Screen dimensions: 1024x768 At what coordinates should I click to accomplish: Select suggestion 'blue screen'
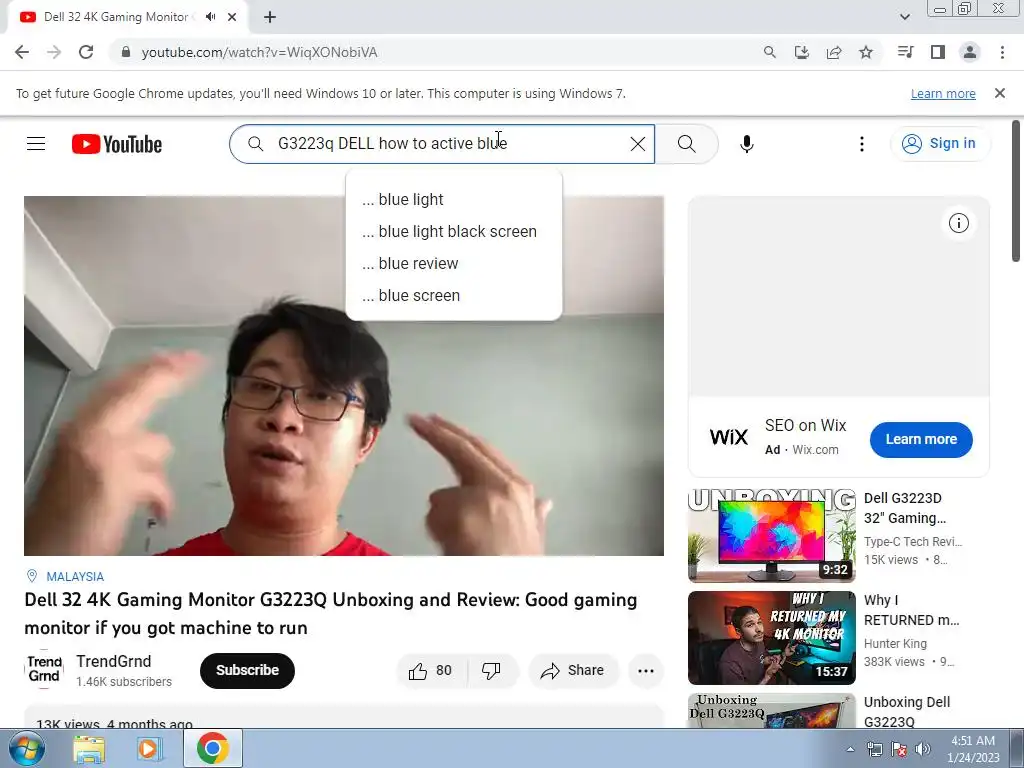(454, 295)
